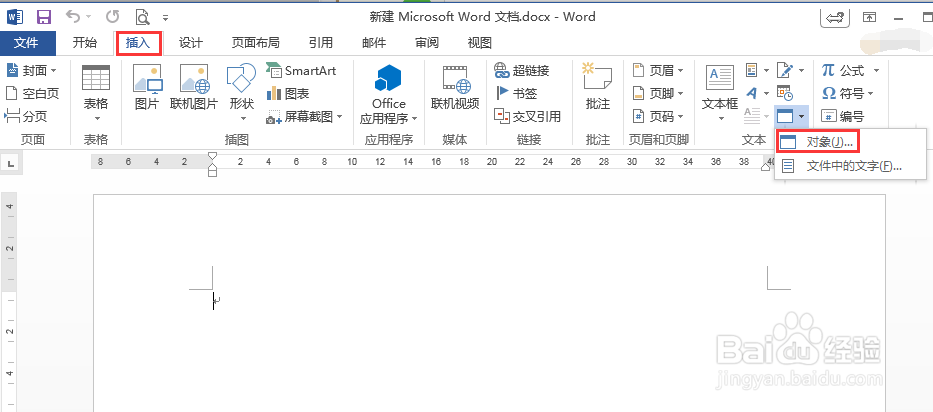Viewport: 933px width, 412px height.
Task: Open the 视图 tab
Action: click(480, 43)
